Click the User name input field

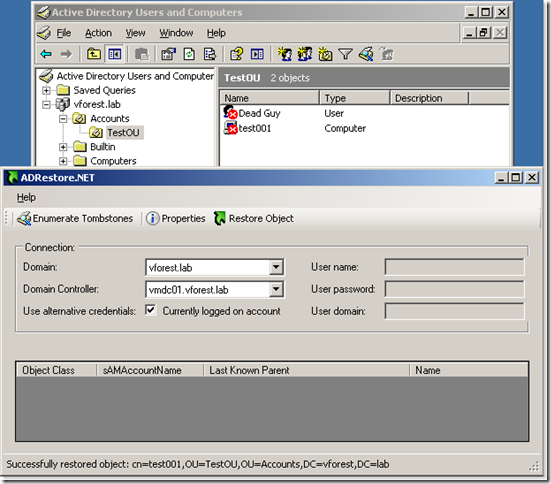[454, 267]
